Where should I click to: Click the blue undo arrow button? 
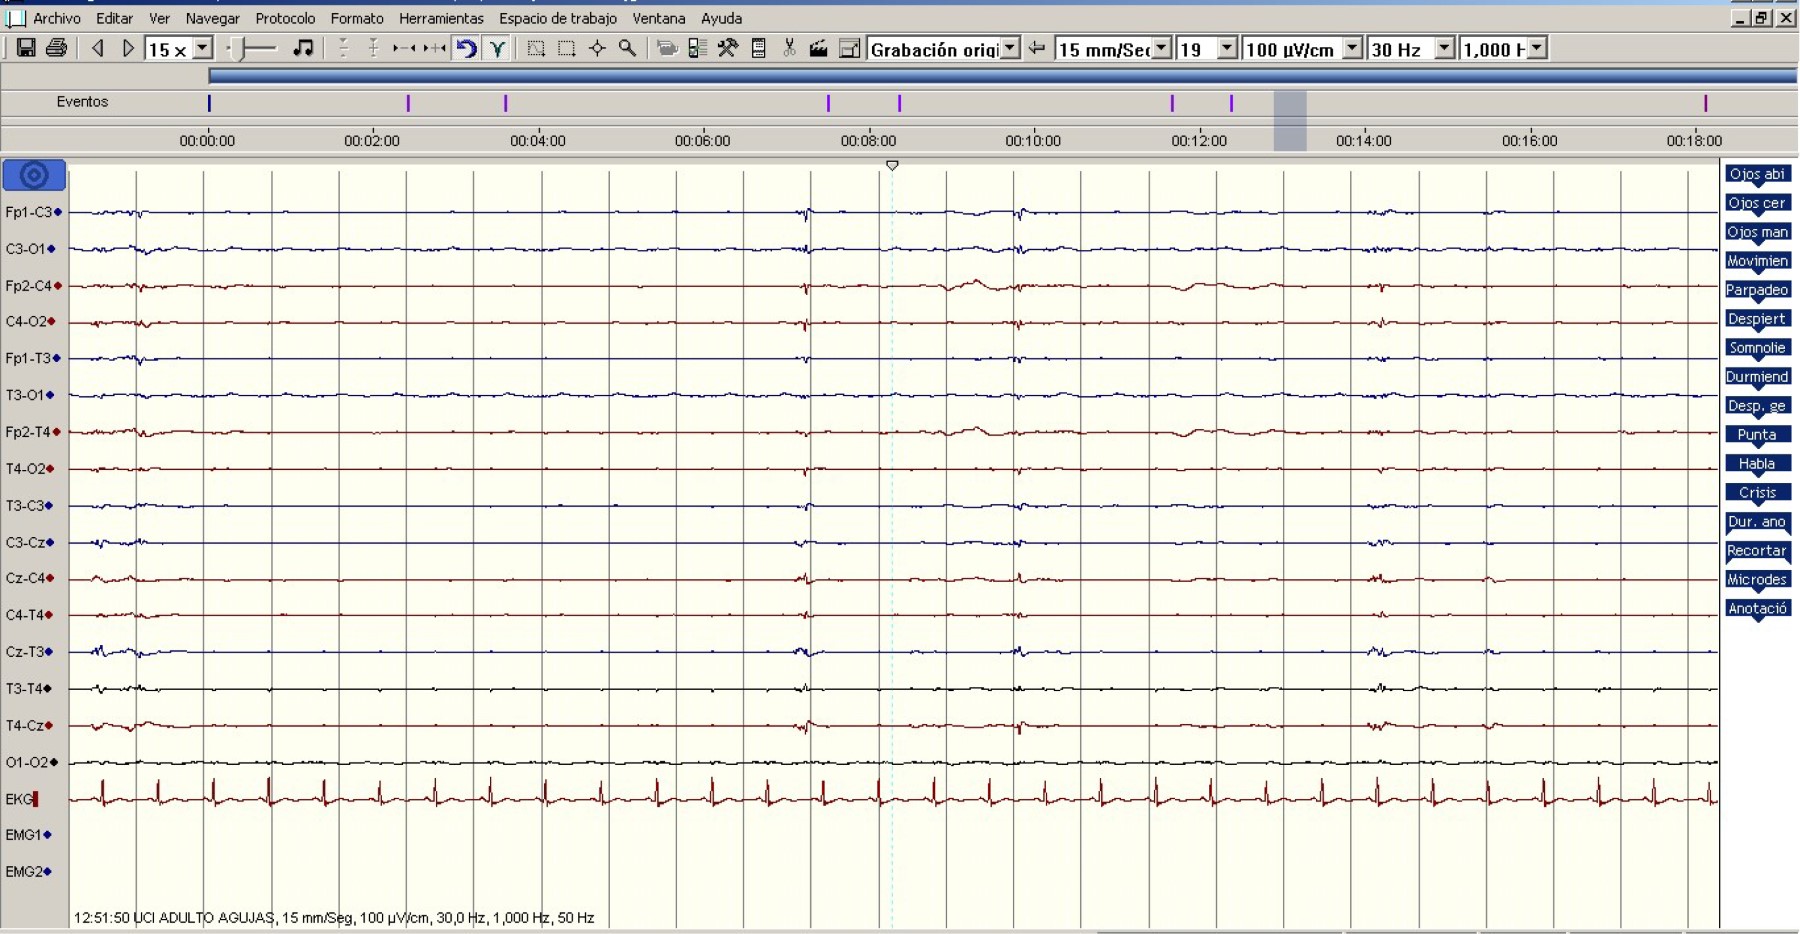466,48
